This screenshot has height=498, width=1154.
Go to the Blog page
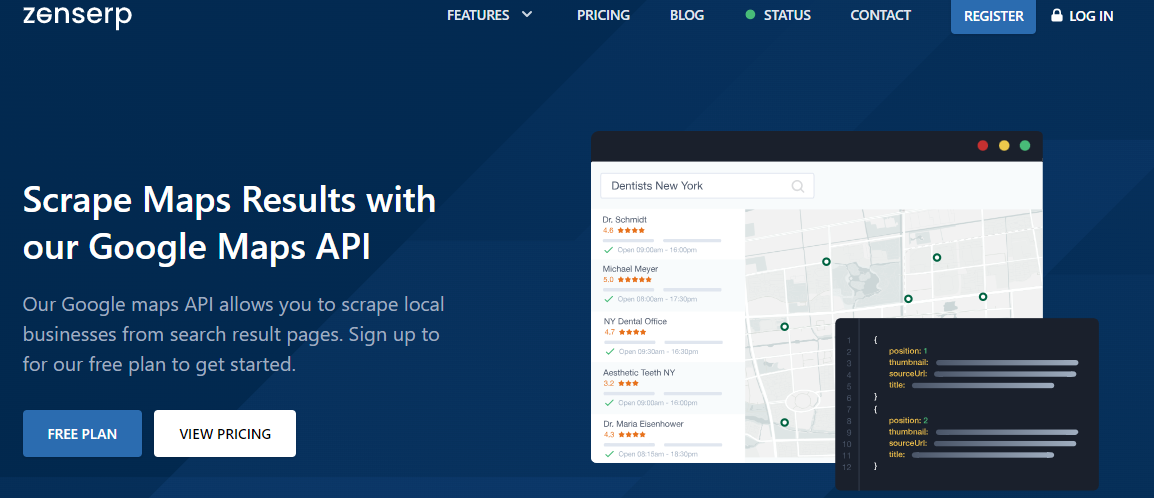pyautogui.click(x=687, y=15)
